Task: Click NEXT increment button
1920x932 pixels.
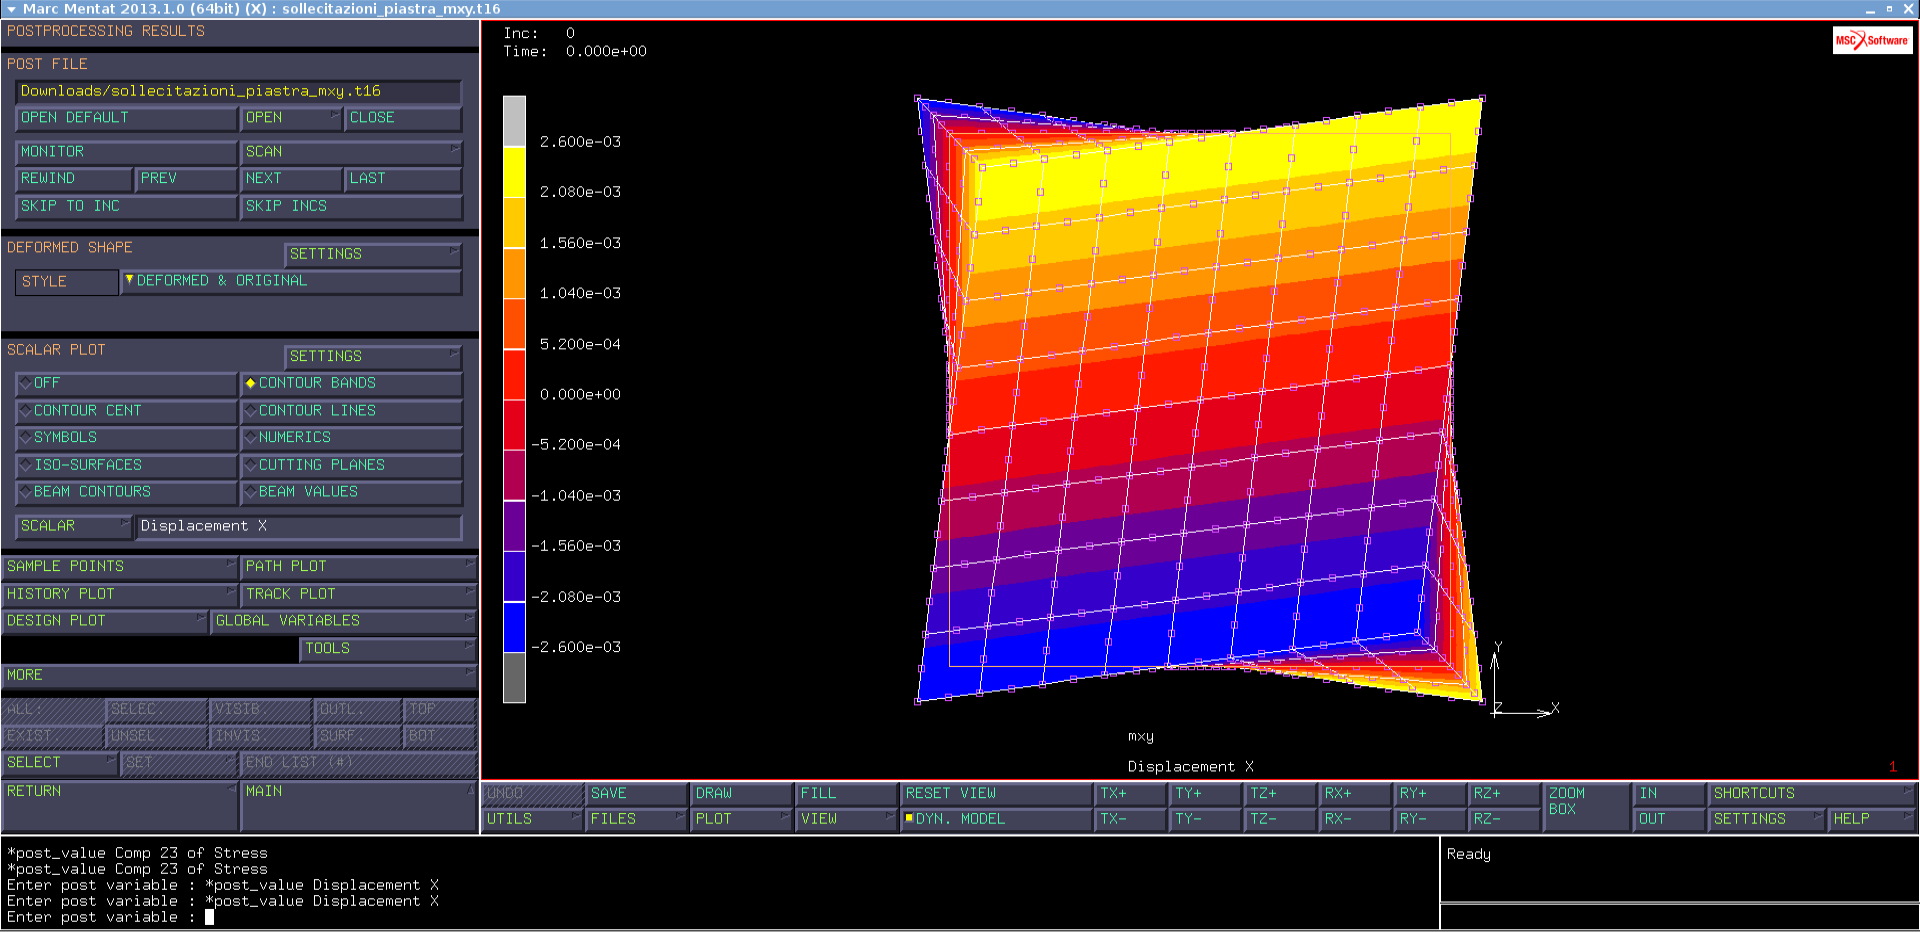Action: 290,179
